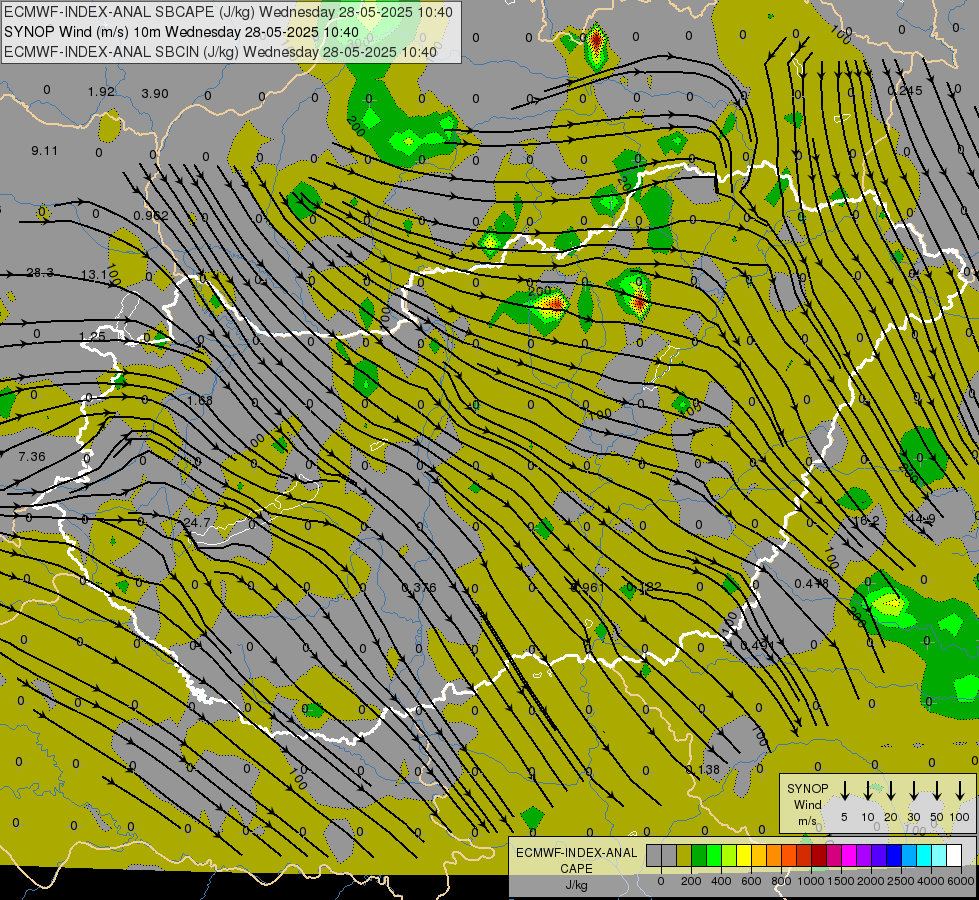Select the purple swatch left of 2000 tick

863,855
